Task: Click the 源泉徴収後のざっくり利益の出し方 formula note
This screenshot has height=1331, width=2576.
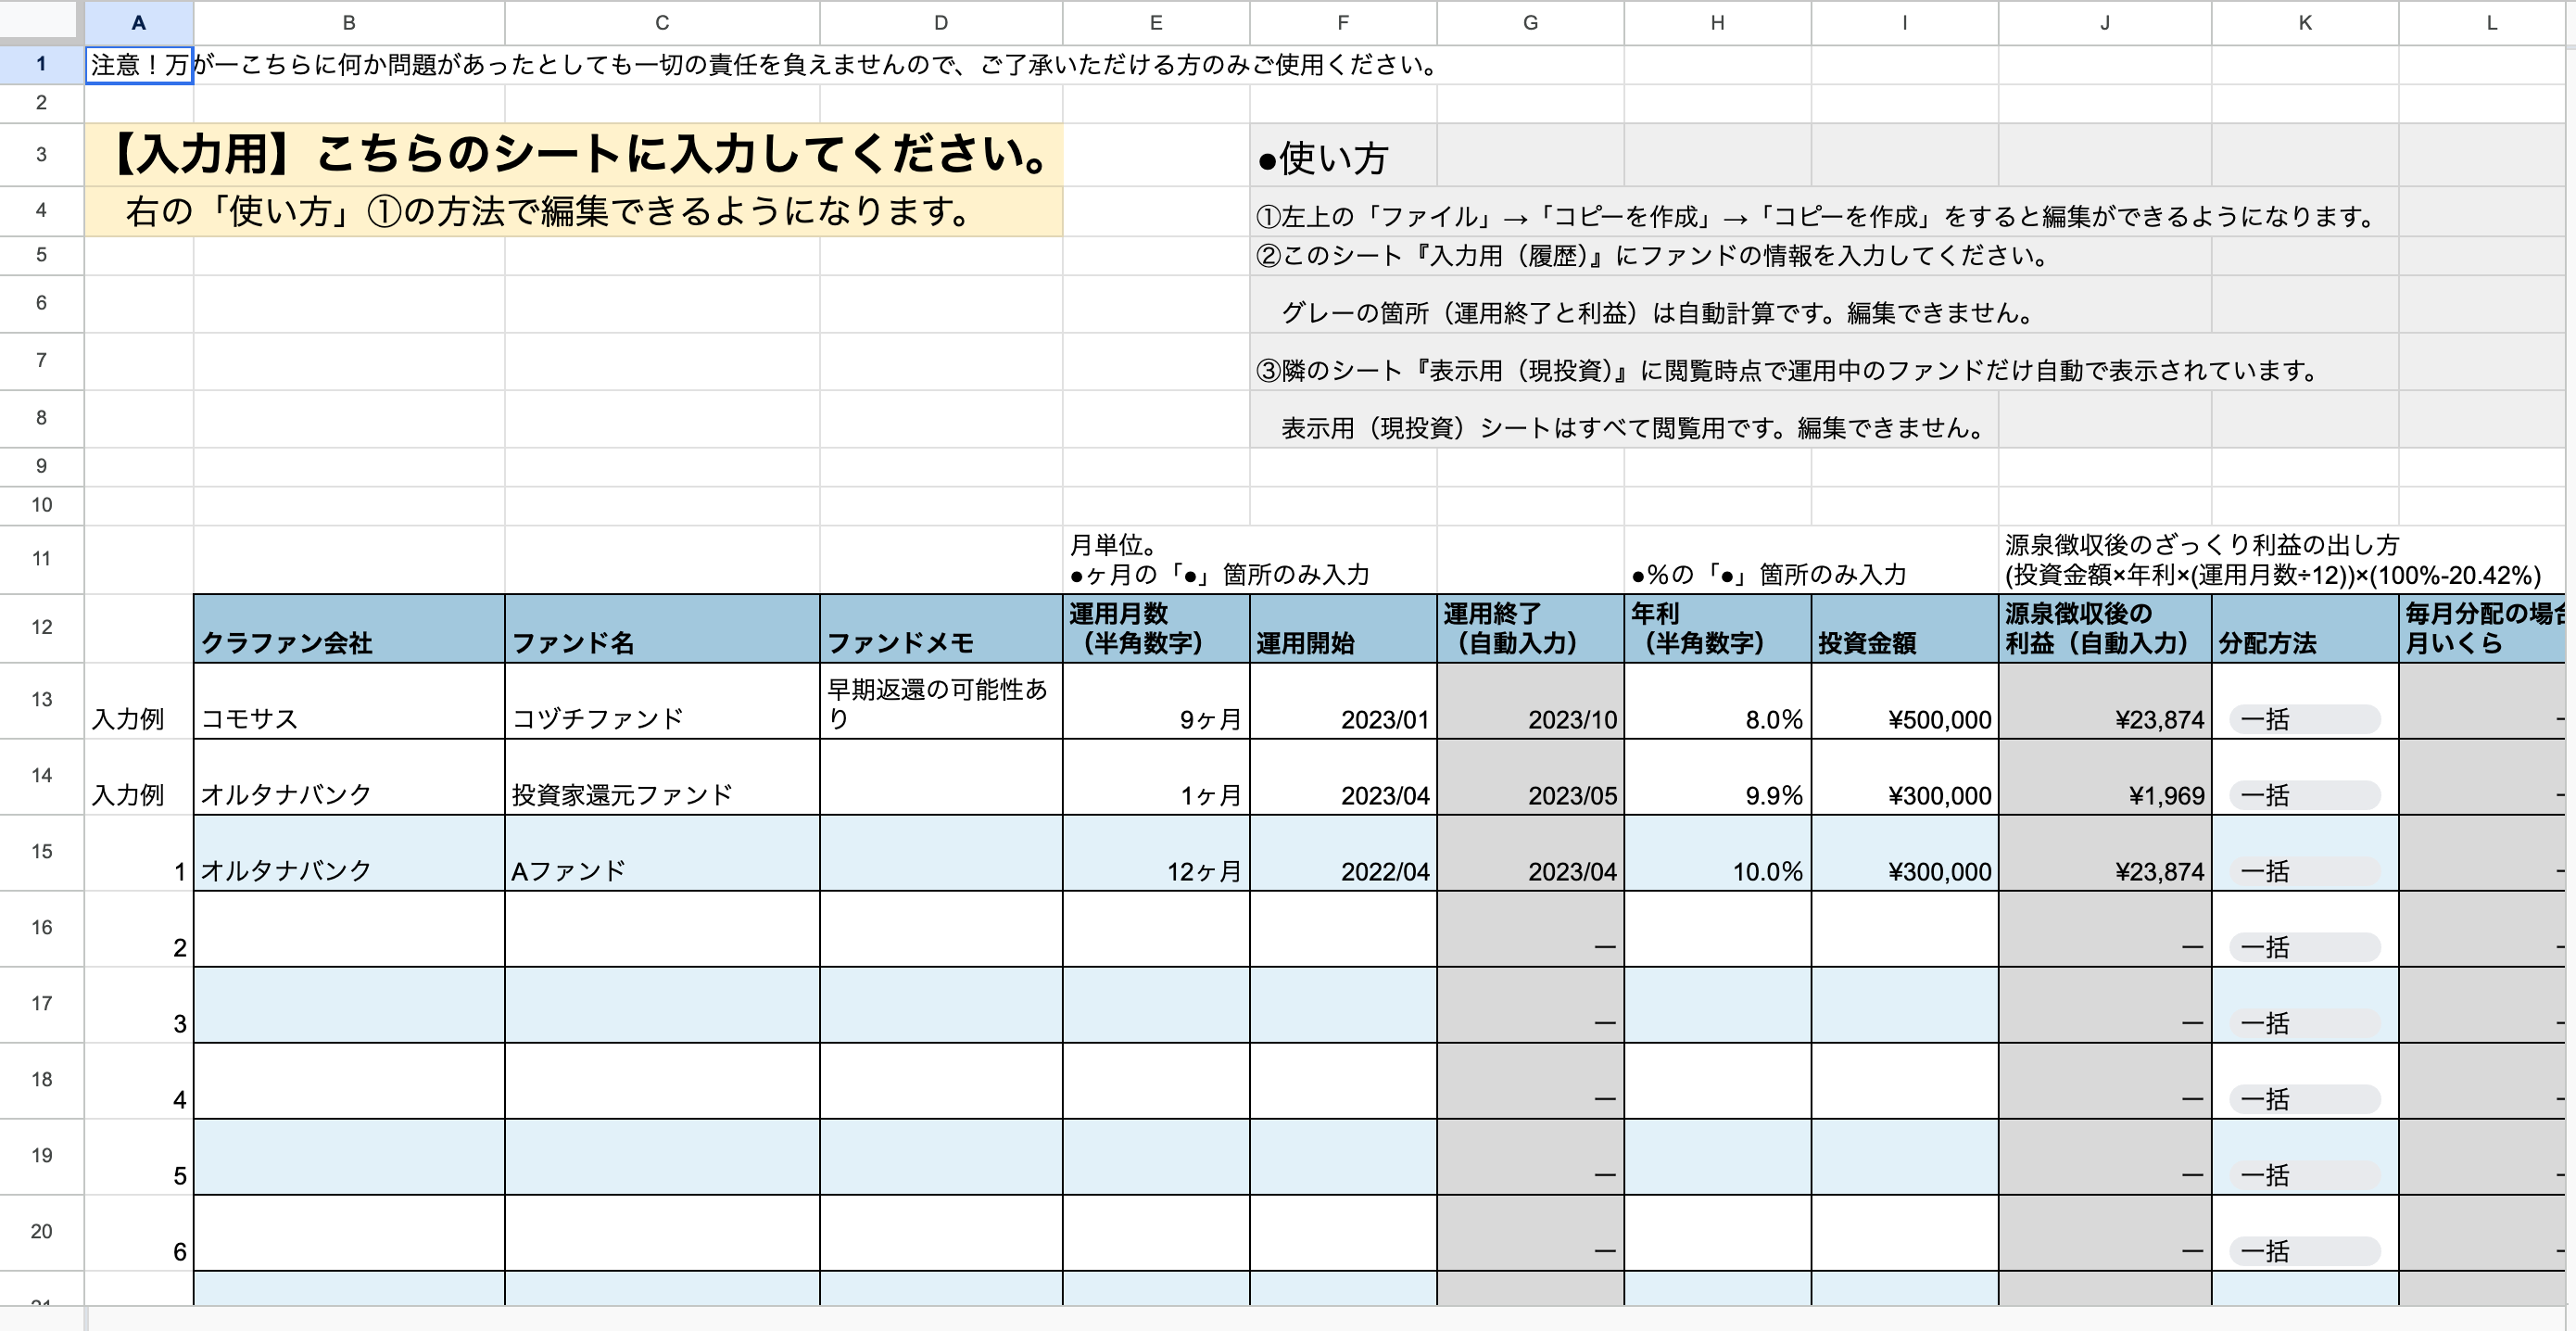Action: (x=2272, y=560)
